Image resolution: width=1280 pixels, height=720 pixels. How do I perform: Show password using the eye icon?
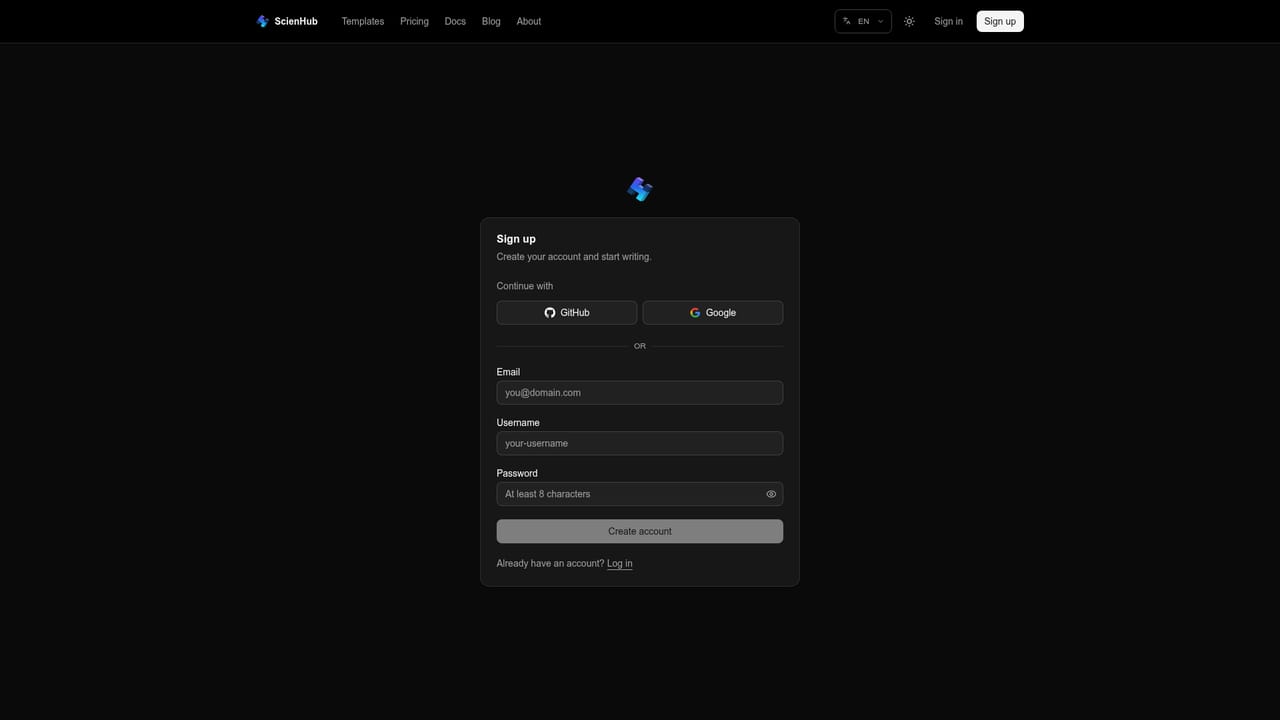(x=771, y=494)
